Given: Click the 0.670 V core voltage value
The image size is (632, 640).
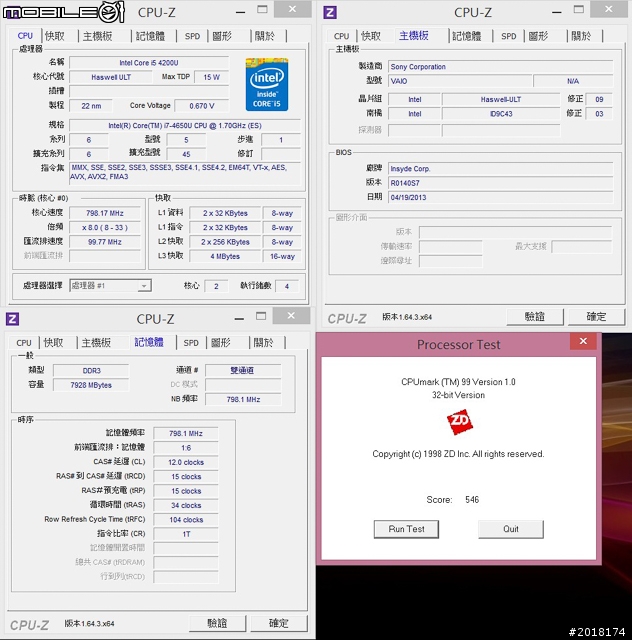Looking at the screenshot, I should [x=202, y=106].
